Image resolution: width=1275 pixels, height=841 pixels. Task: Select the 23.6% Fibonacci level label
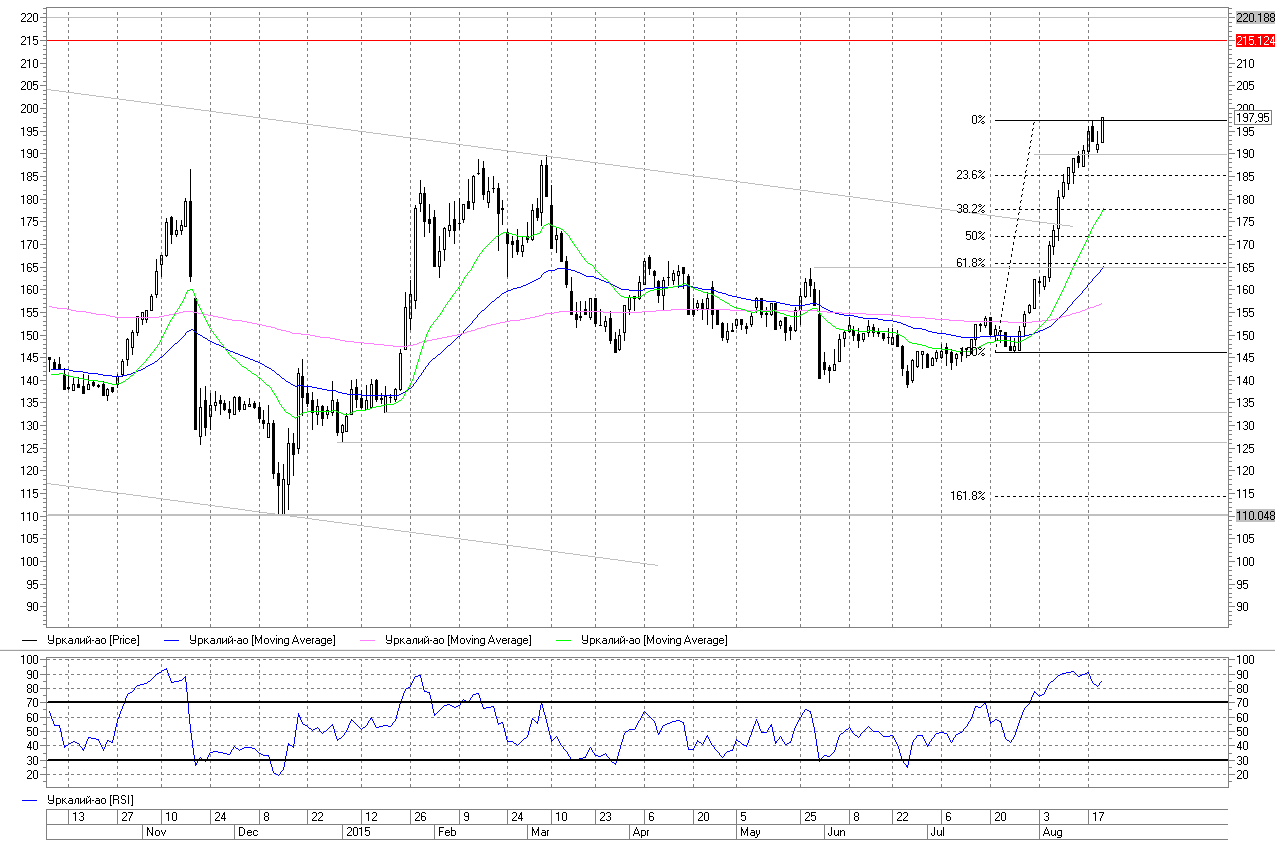tap(970, 175)
